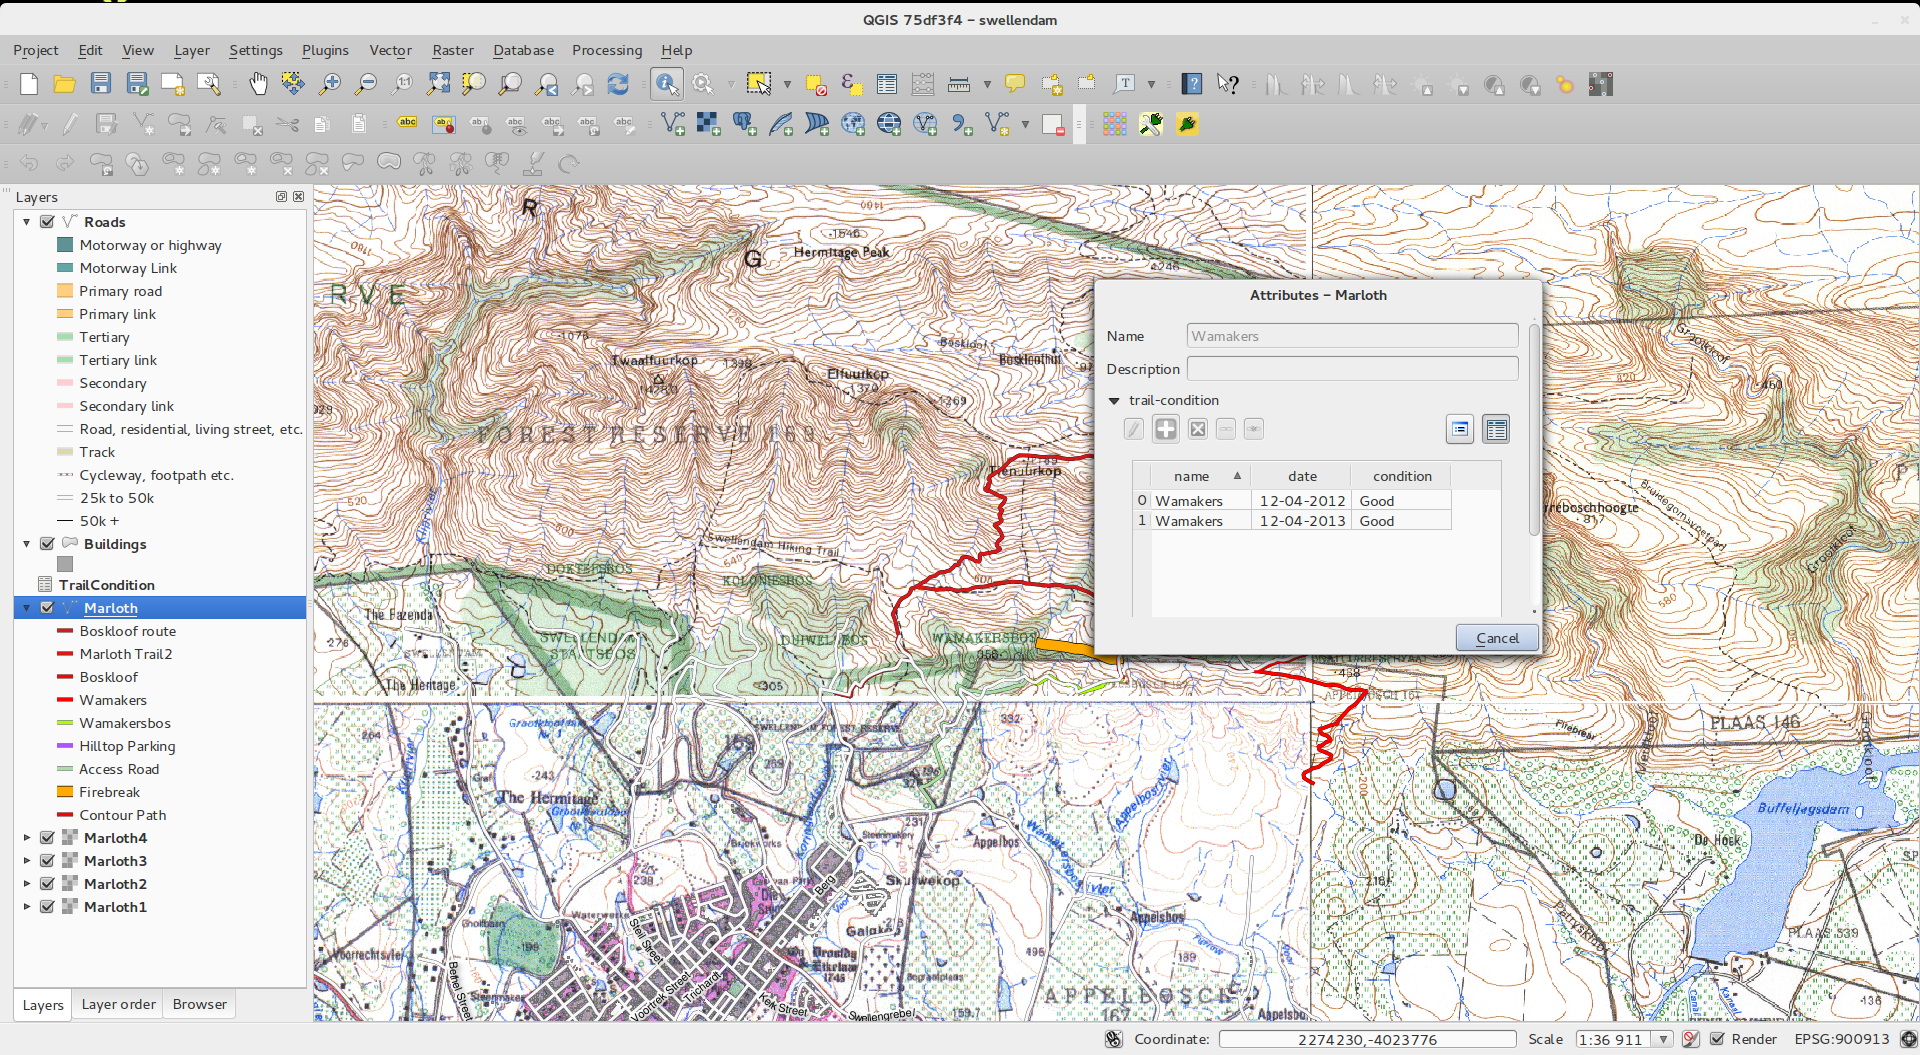This screenshot has height=1055, width=1920.
Task: Select the Pan Map hand tool
Action: click(x=258, y=85)
